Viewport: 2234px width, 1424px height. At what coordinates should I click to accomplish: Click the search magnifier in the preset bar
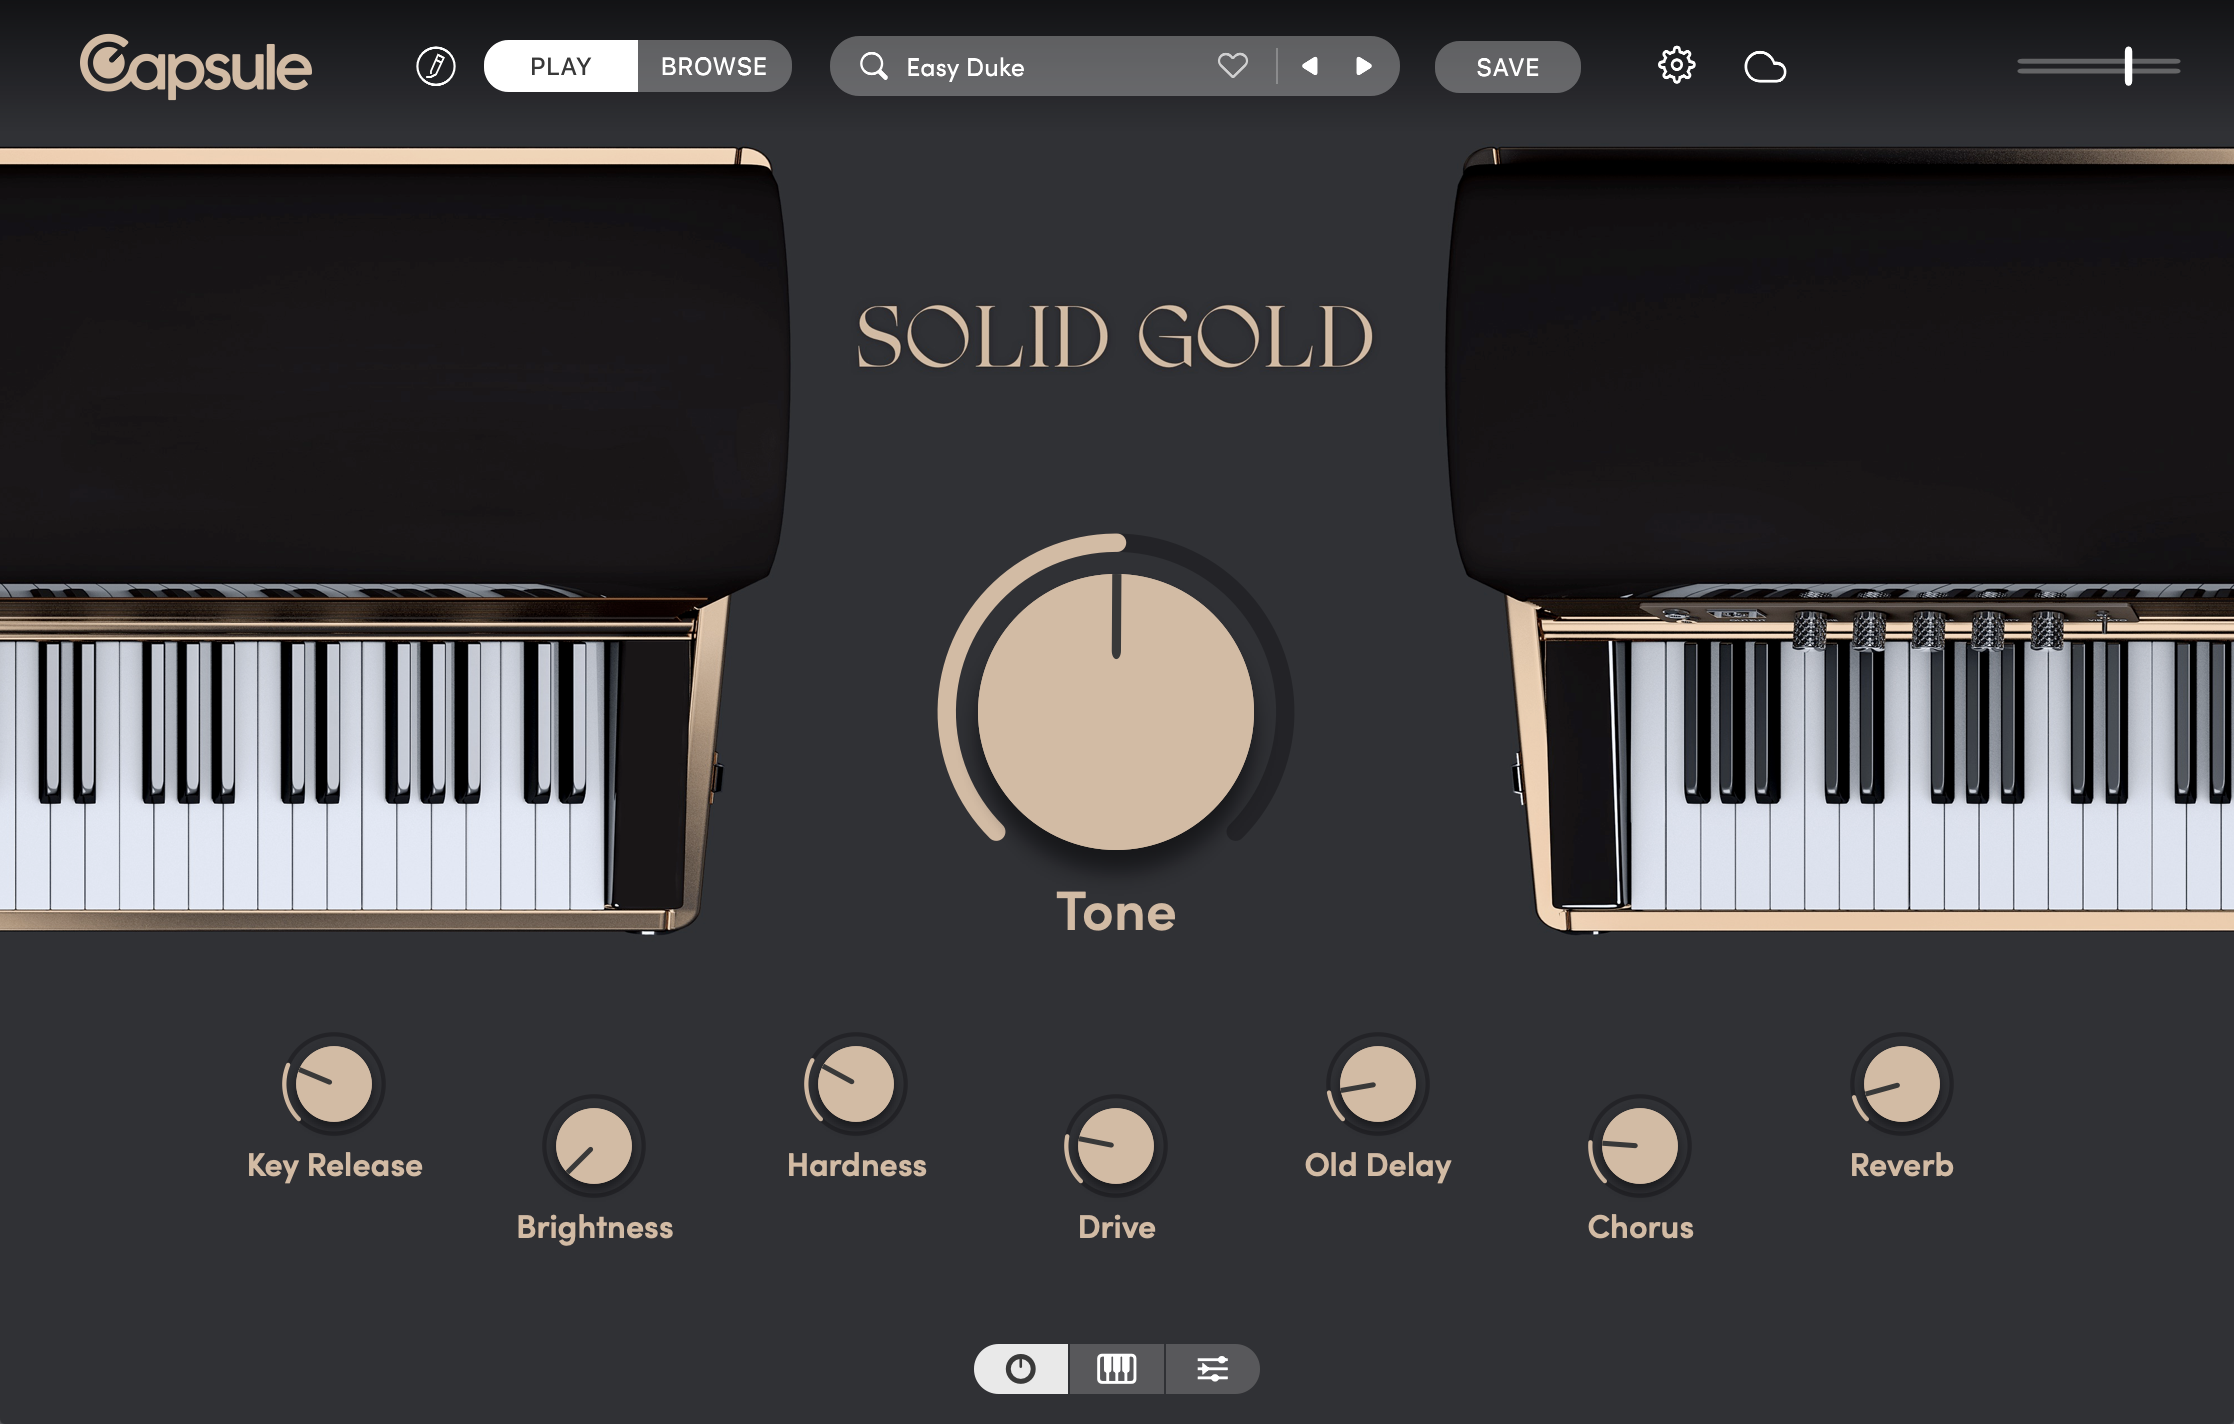(874, 66)
